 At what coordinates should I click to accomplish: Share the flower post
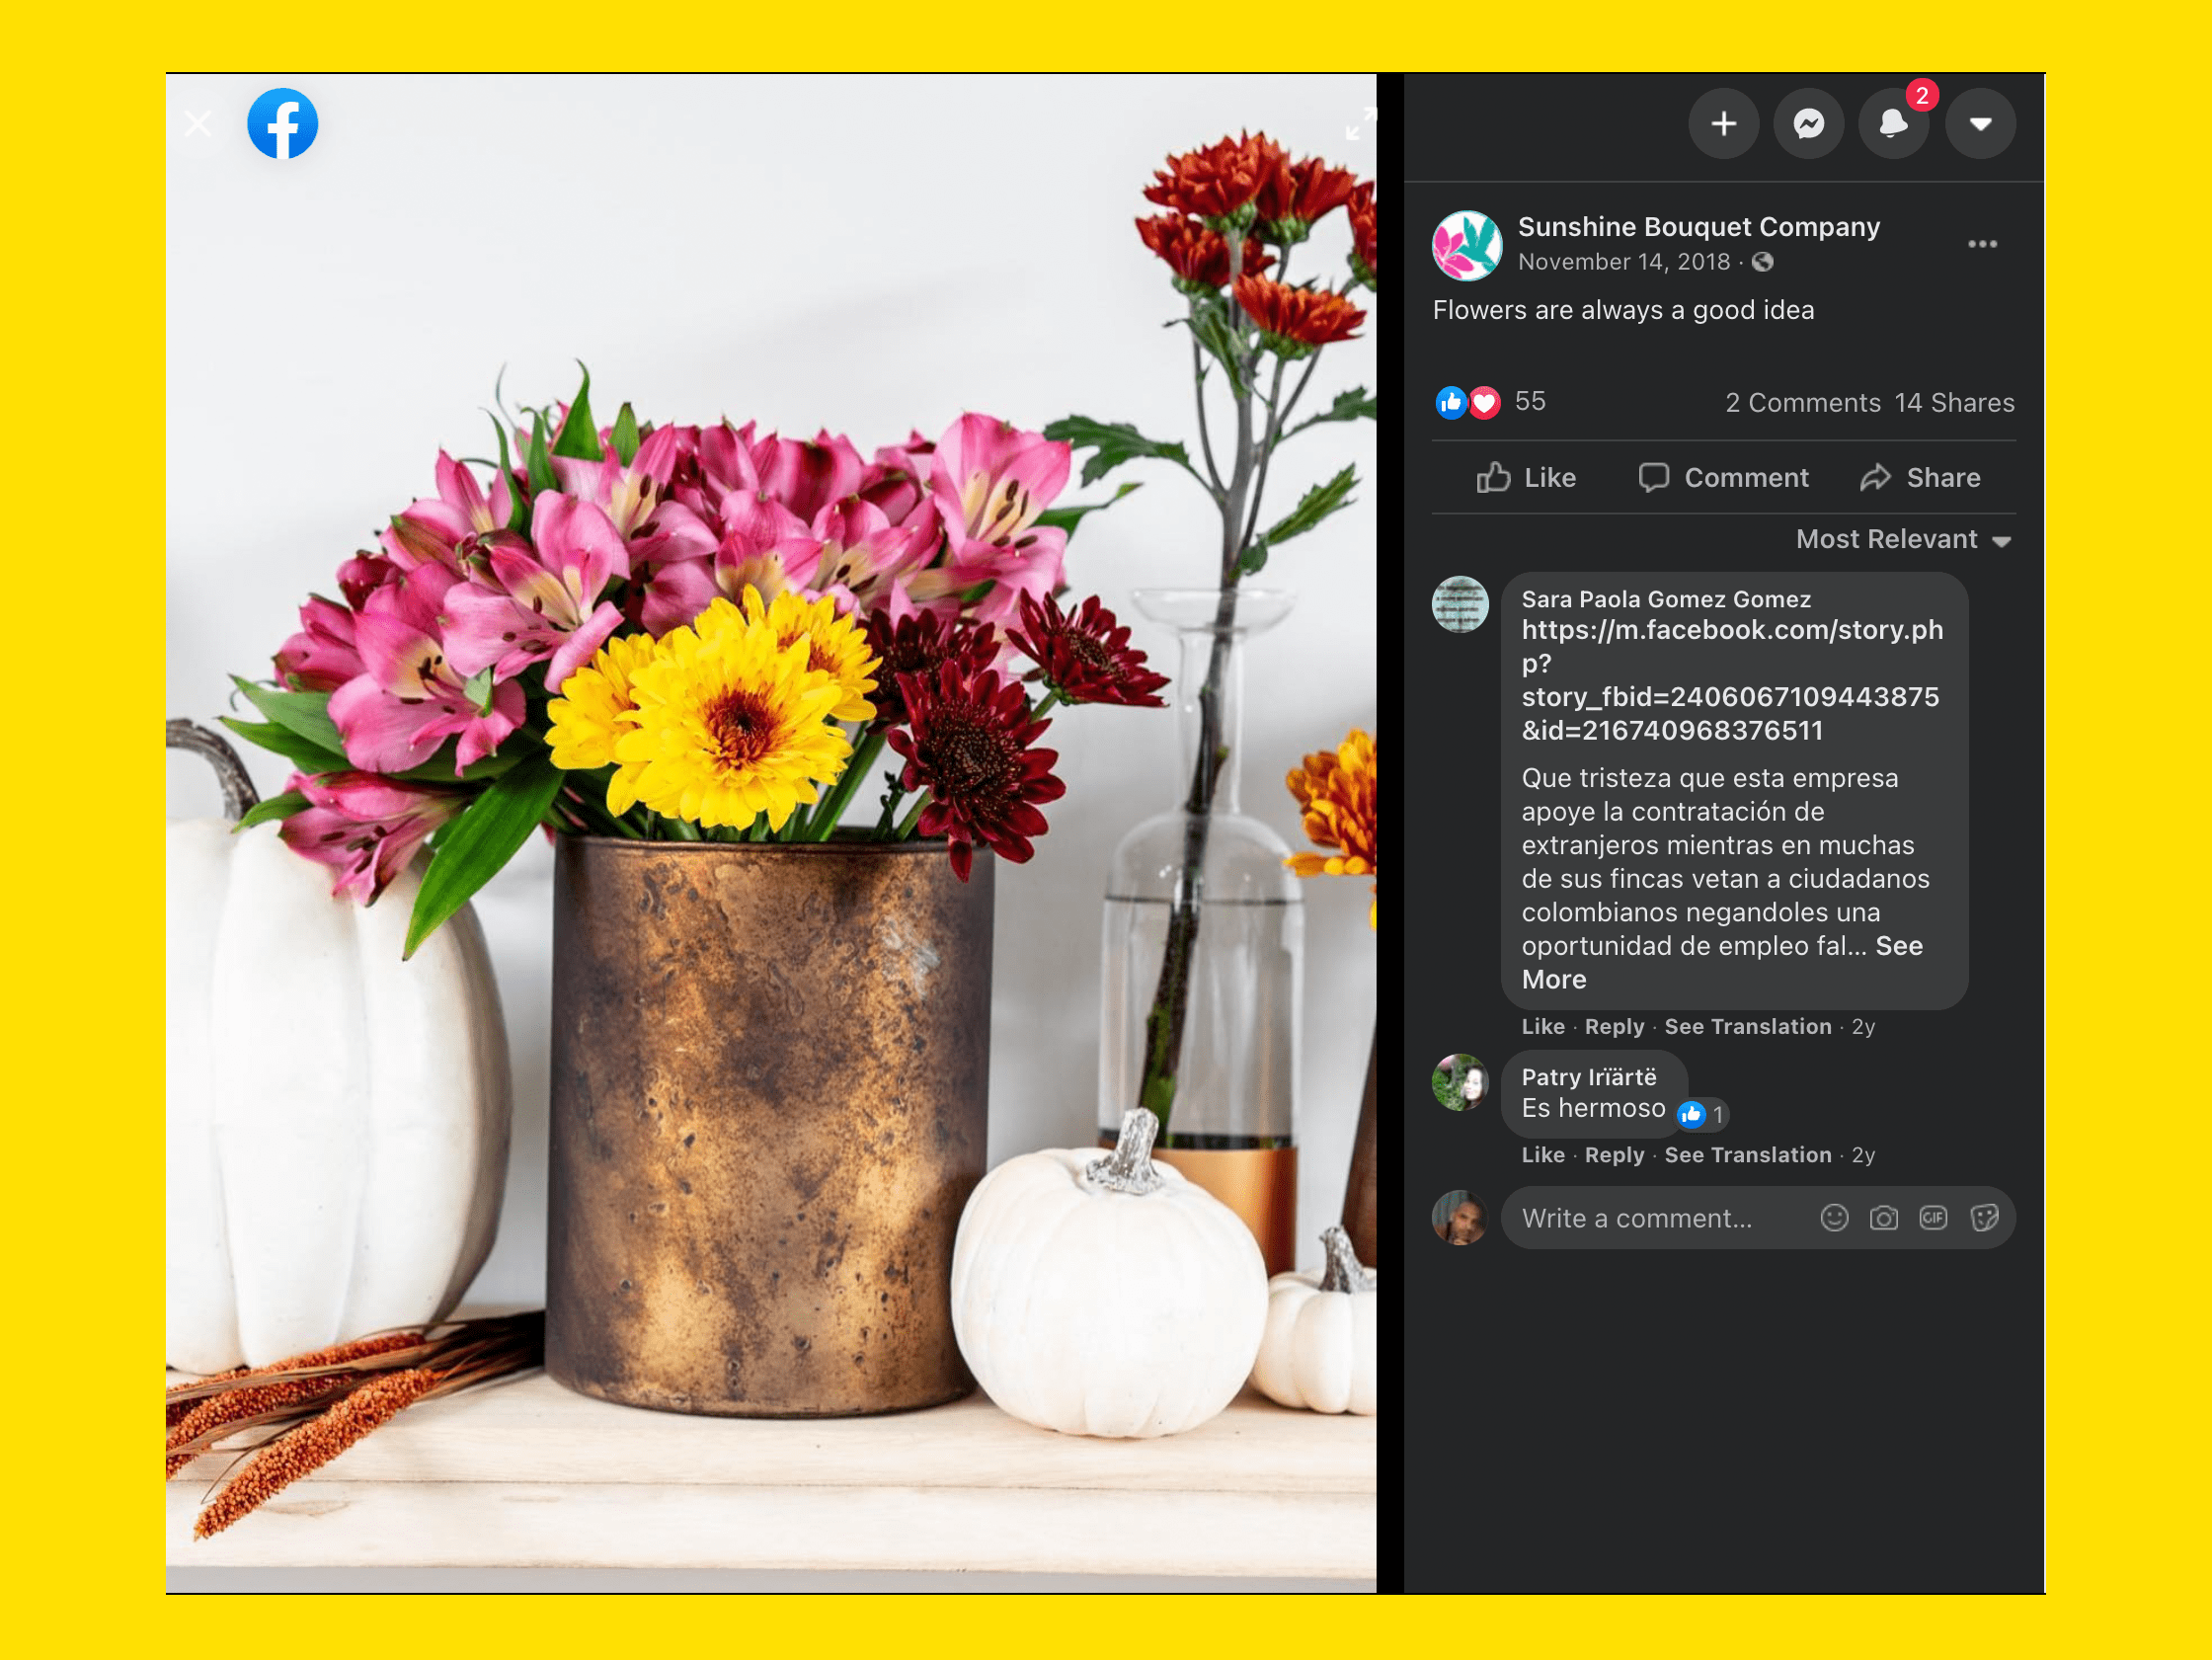pos(1919,478)
